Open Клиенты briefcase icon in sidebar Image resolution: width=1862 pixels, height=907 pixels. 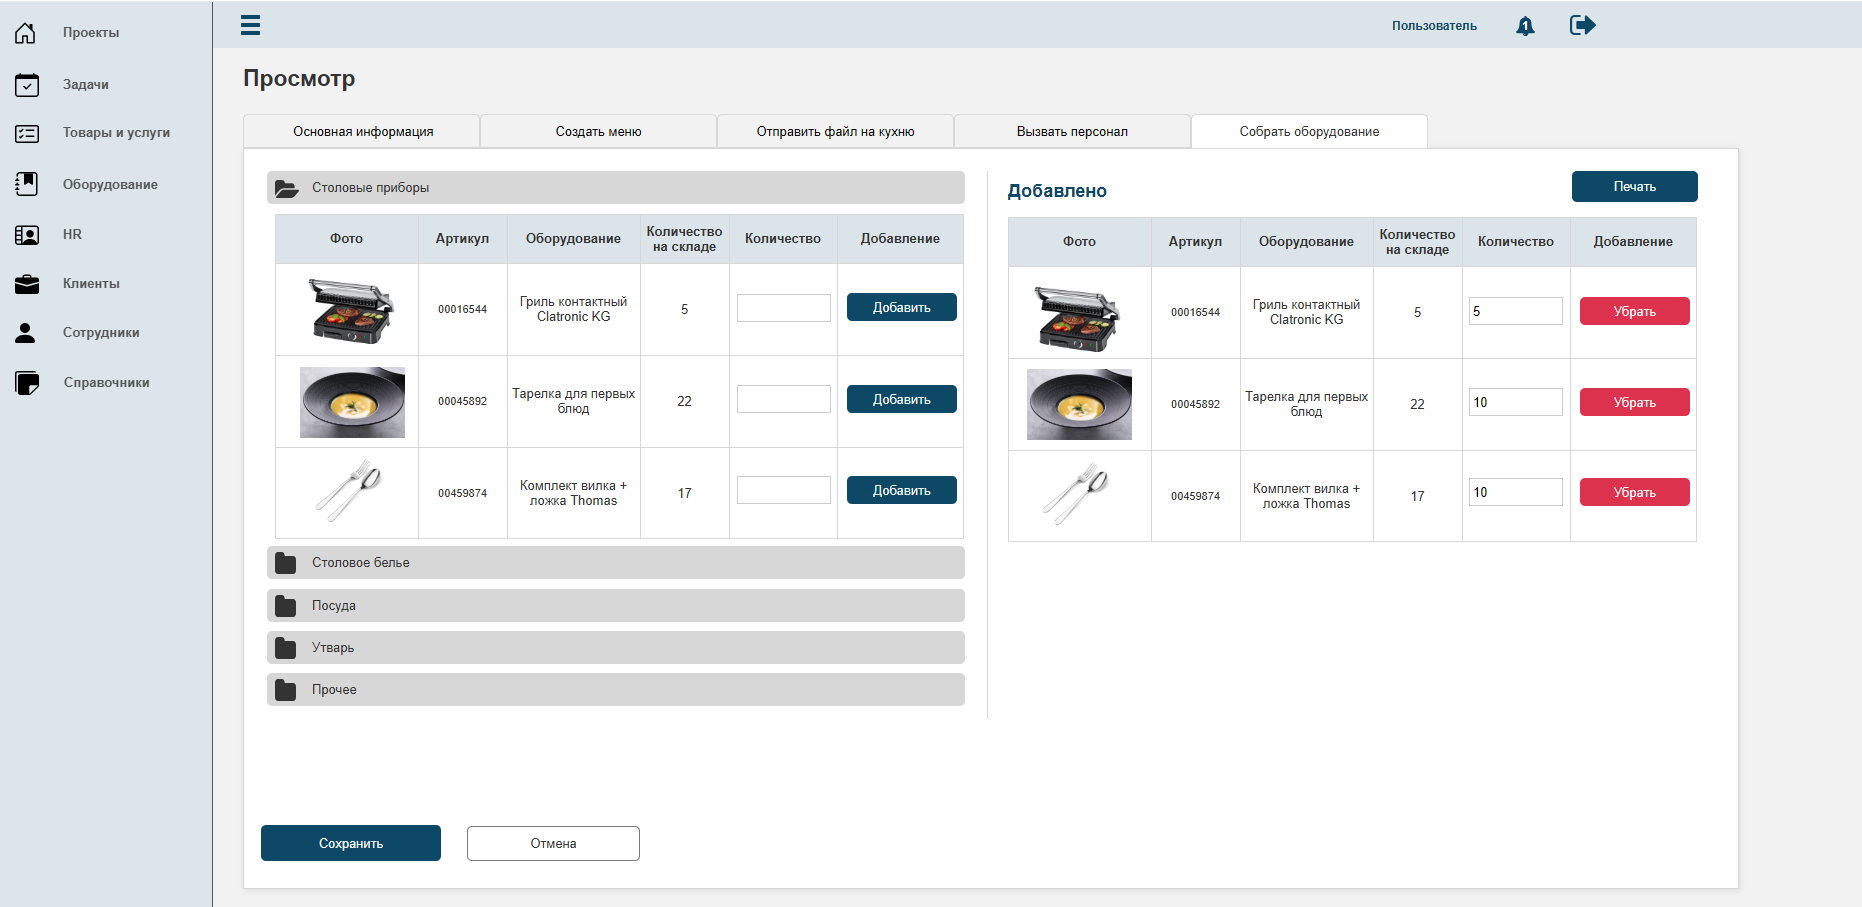(27, 284)
